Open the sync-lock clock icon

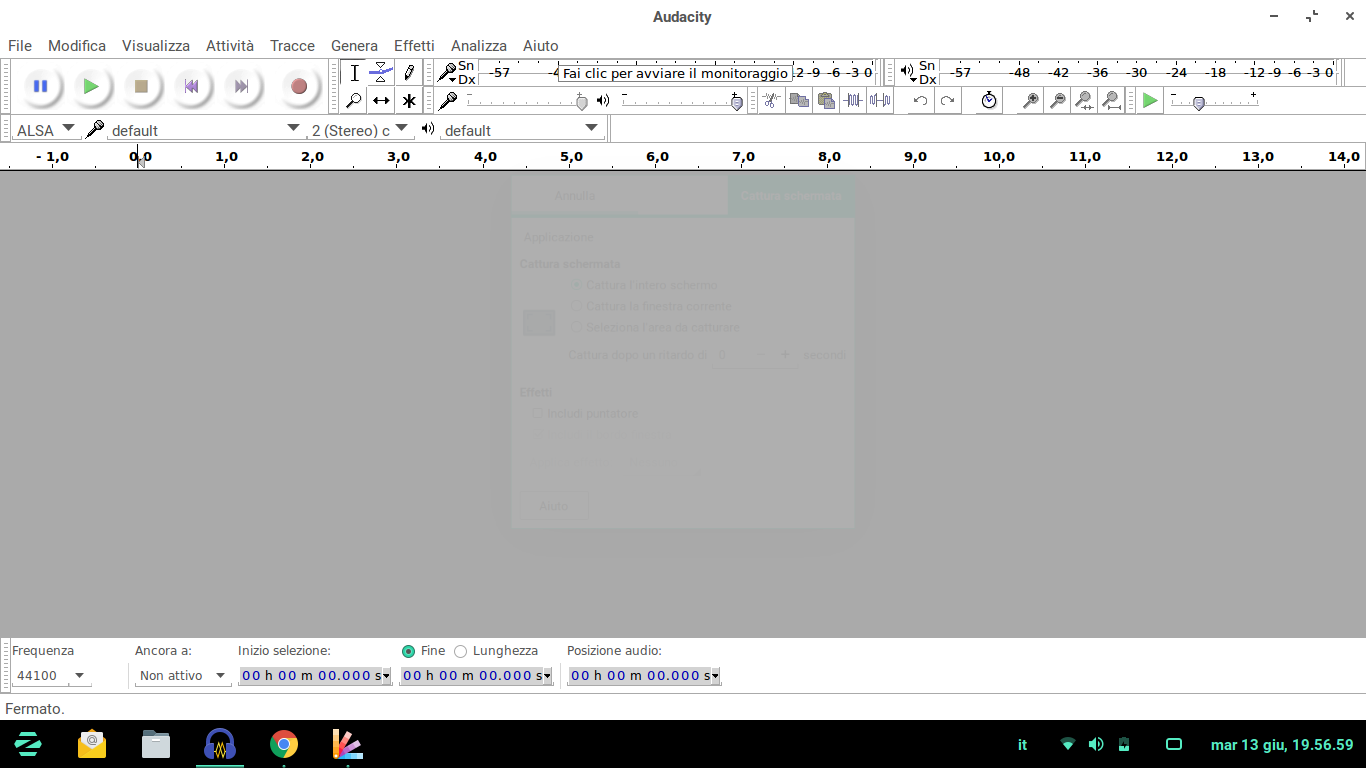pos(988,100)
